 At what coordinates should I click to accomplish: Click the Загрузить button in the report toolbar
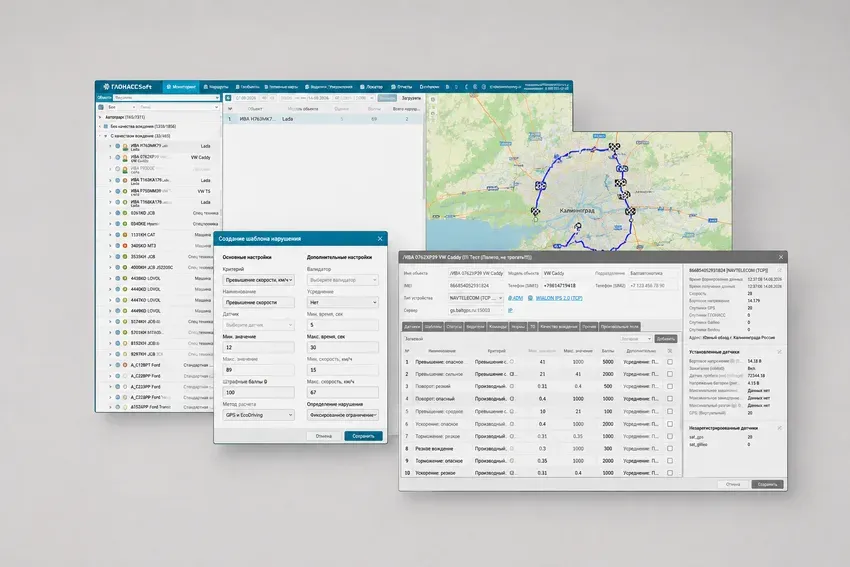coord(410,98)
